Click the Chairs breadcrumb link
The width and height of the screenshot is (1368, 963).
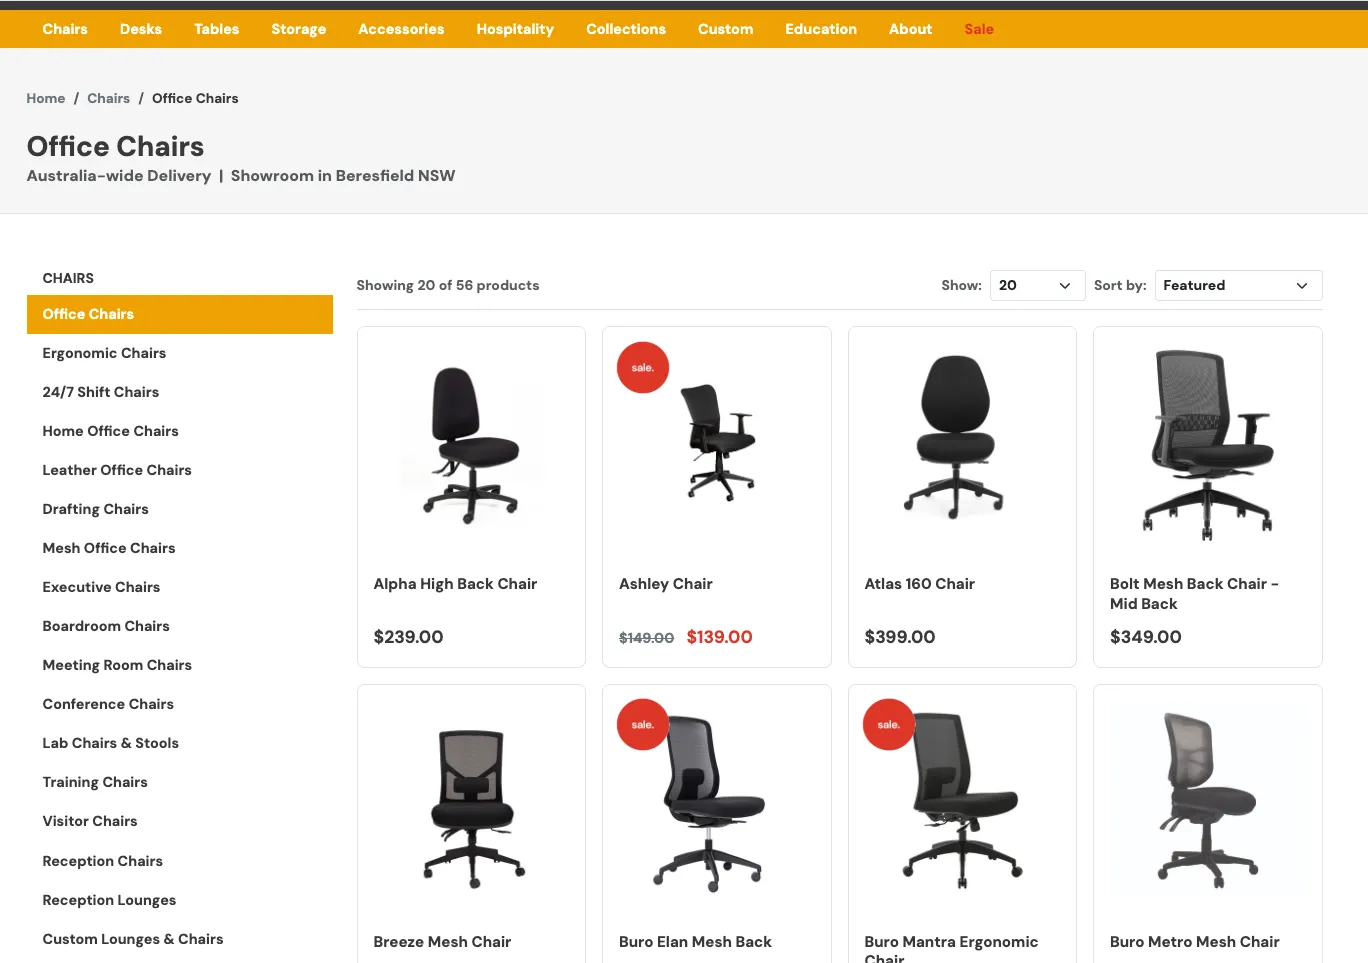pyautogui.click(x=108, y=98)
